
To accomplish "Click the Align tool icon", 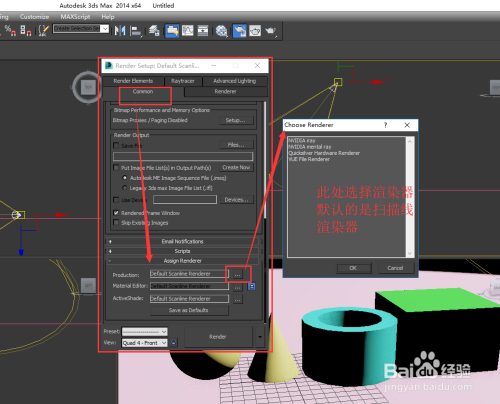I will point(136,31).
